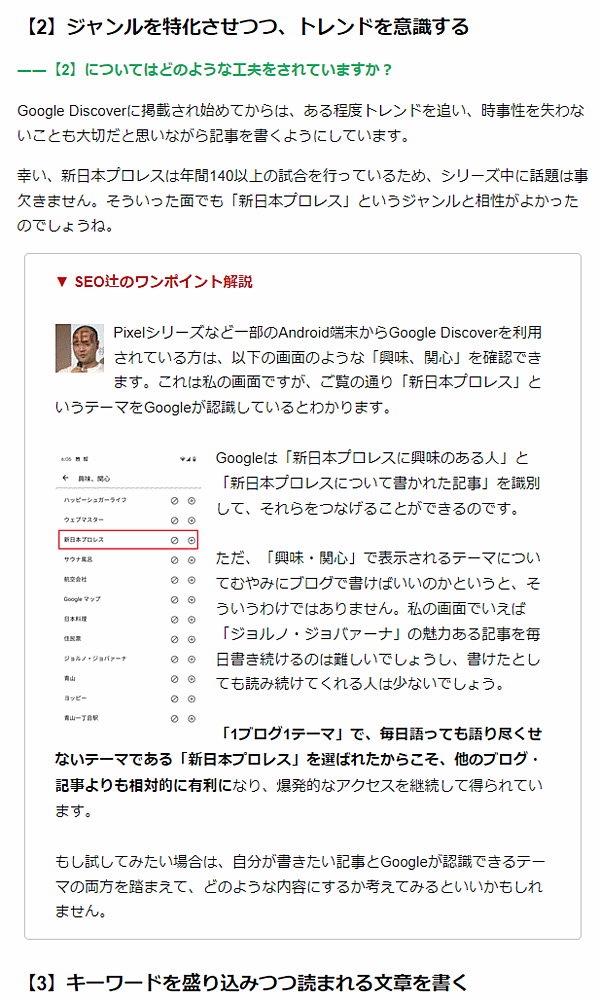The height and width of the screenshot is (1002, 600).
Task: Click the 日本料理 list label
Action: coord(75,619)
